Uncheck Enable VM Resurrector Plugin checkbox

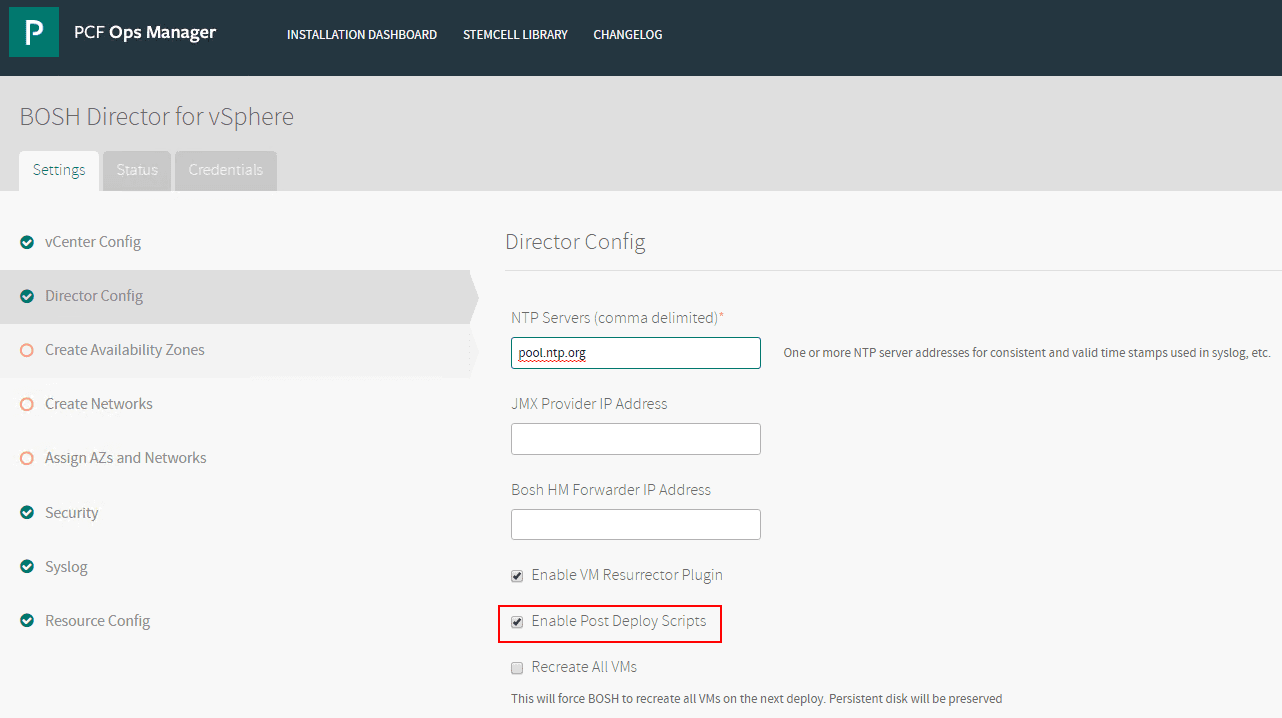[x=517, y=576]
